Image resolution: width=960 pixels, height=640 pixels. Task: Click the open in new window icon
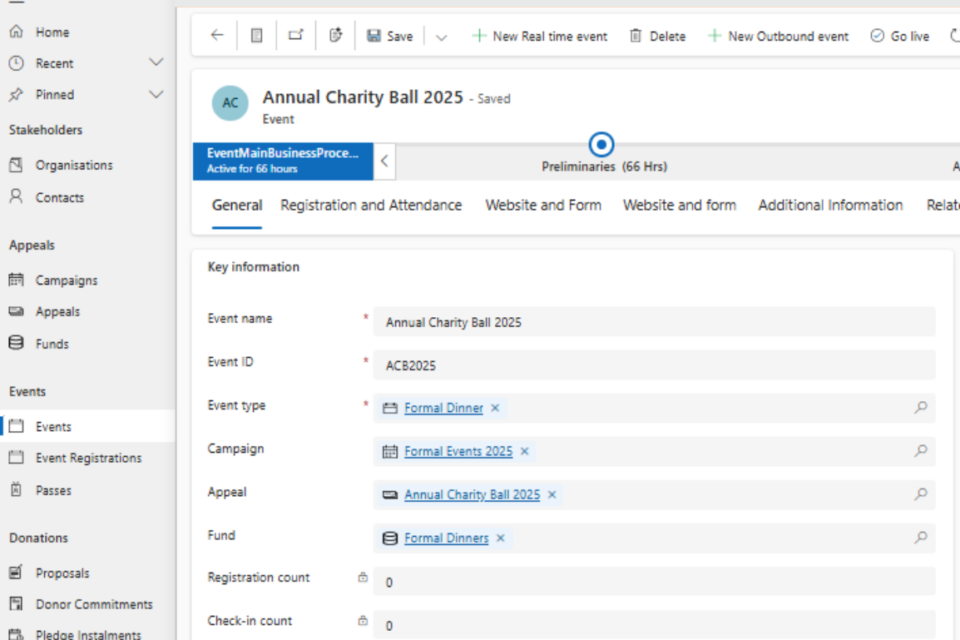point(296,36)
